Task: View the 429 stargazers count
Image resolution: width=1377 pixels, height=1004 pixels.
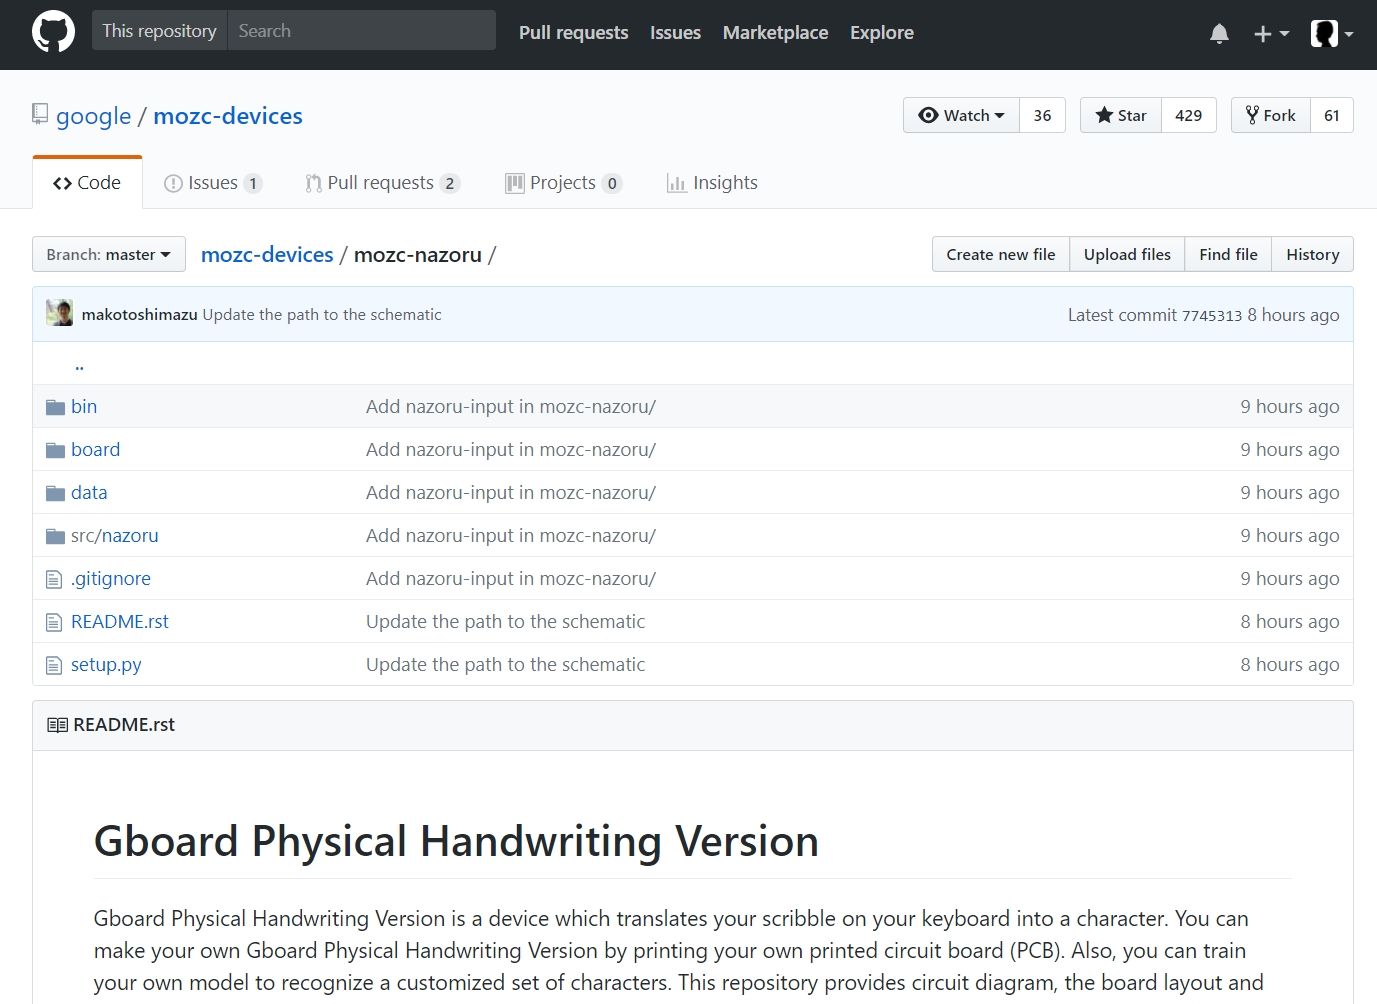Action: [1188, 115]
